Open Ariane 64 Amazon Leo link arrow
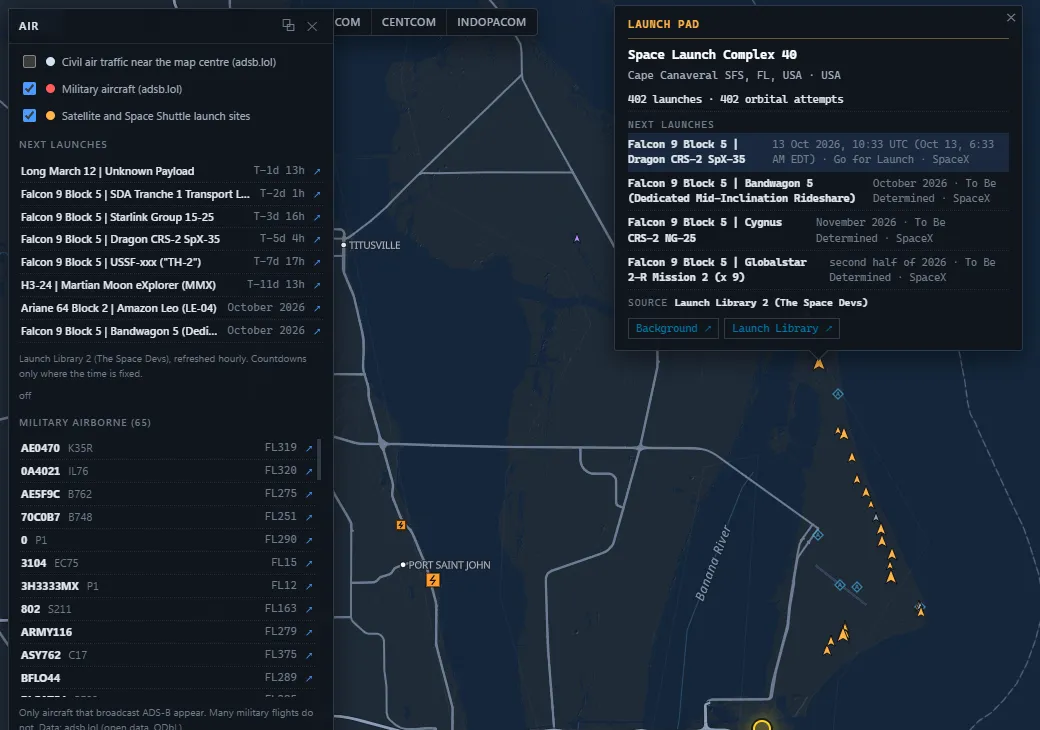Image resolution: width=1040 pixels, height=730 pixels. click(x=317, y=308)
